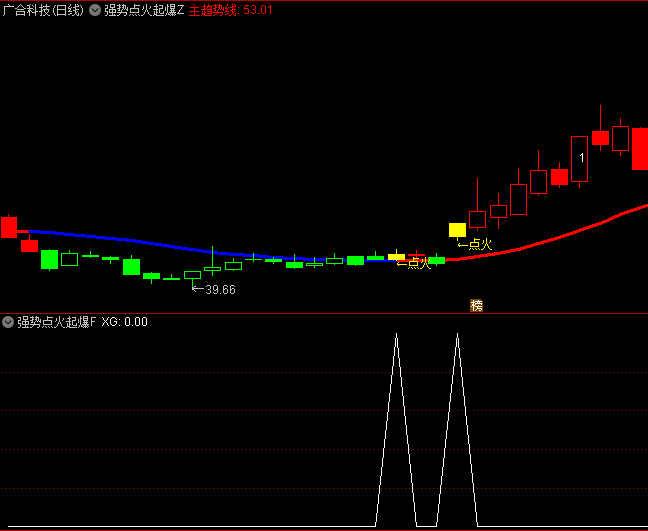
Task: Click the 39.66 low price label
Action: pos(220,290)
